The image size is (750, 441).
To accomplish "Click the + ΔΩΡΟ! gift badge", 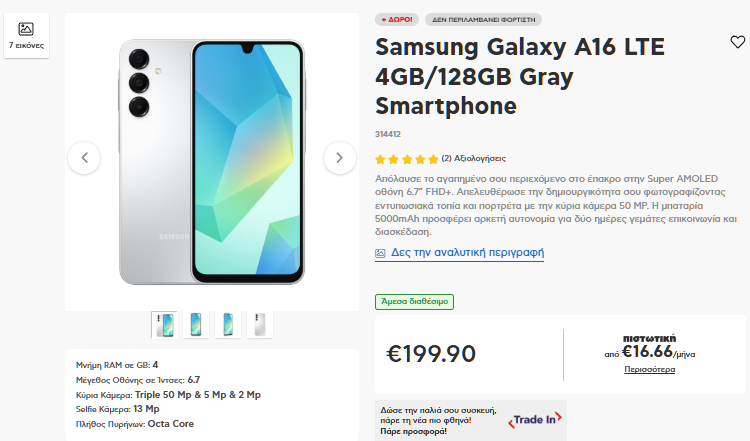I will 397,20.
